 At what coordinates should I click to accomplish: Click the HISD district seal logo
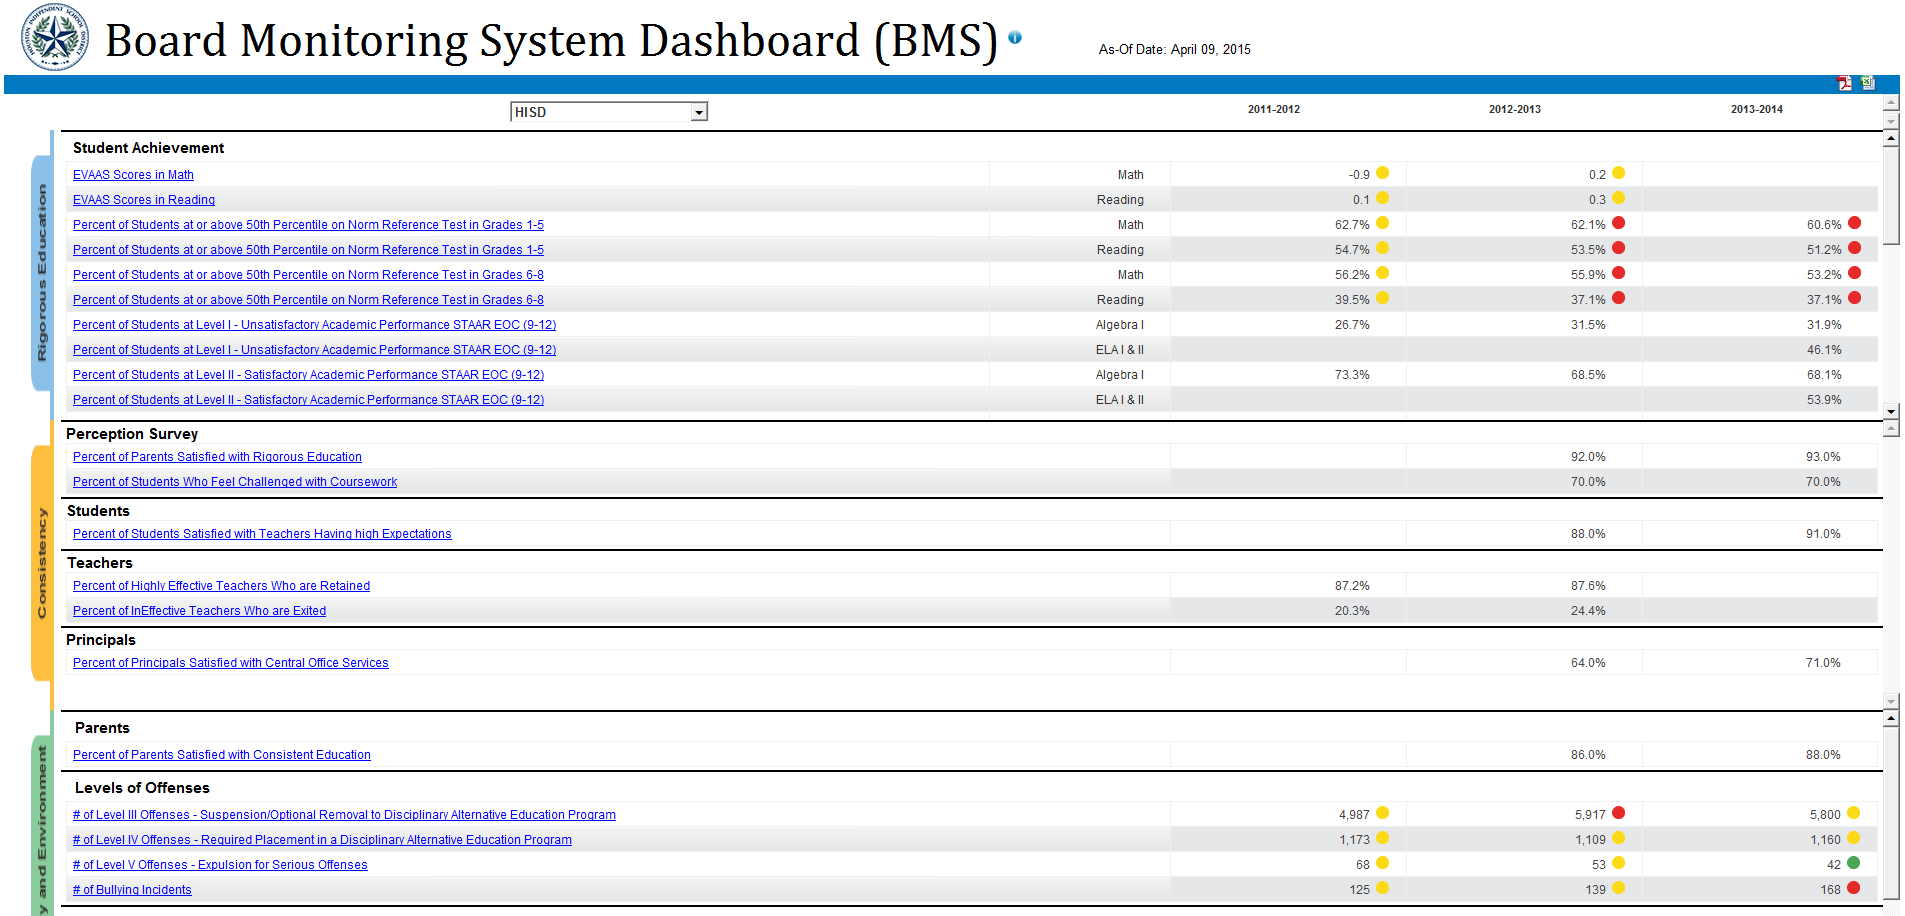(x=55, y=38)
